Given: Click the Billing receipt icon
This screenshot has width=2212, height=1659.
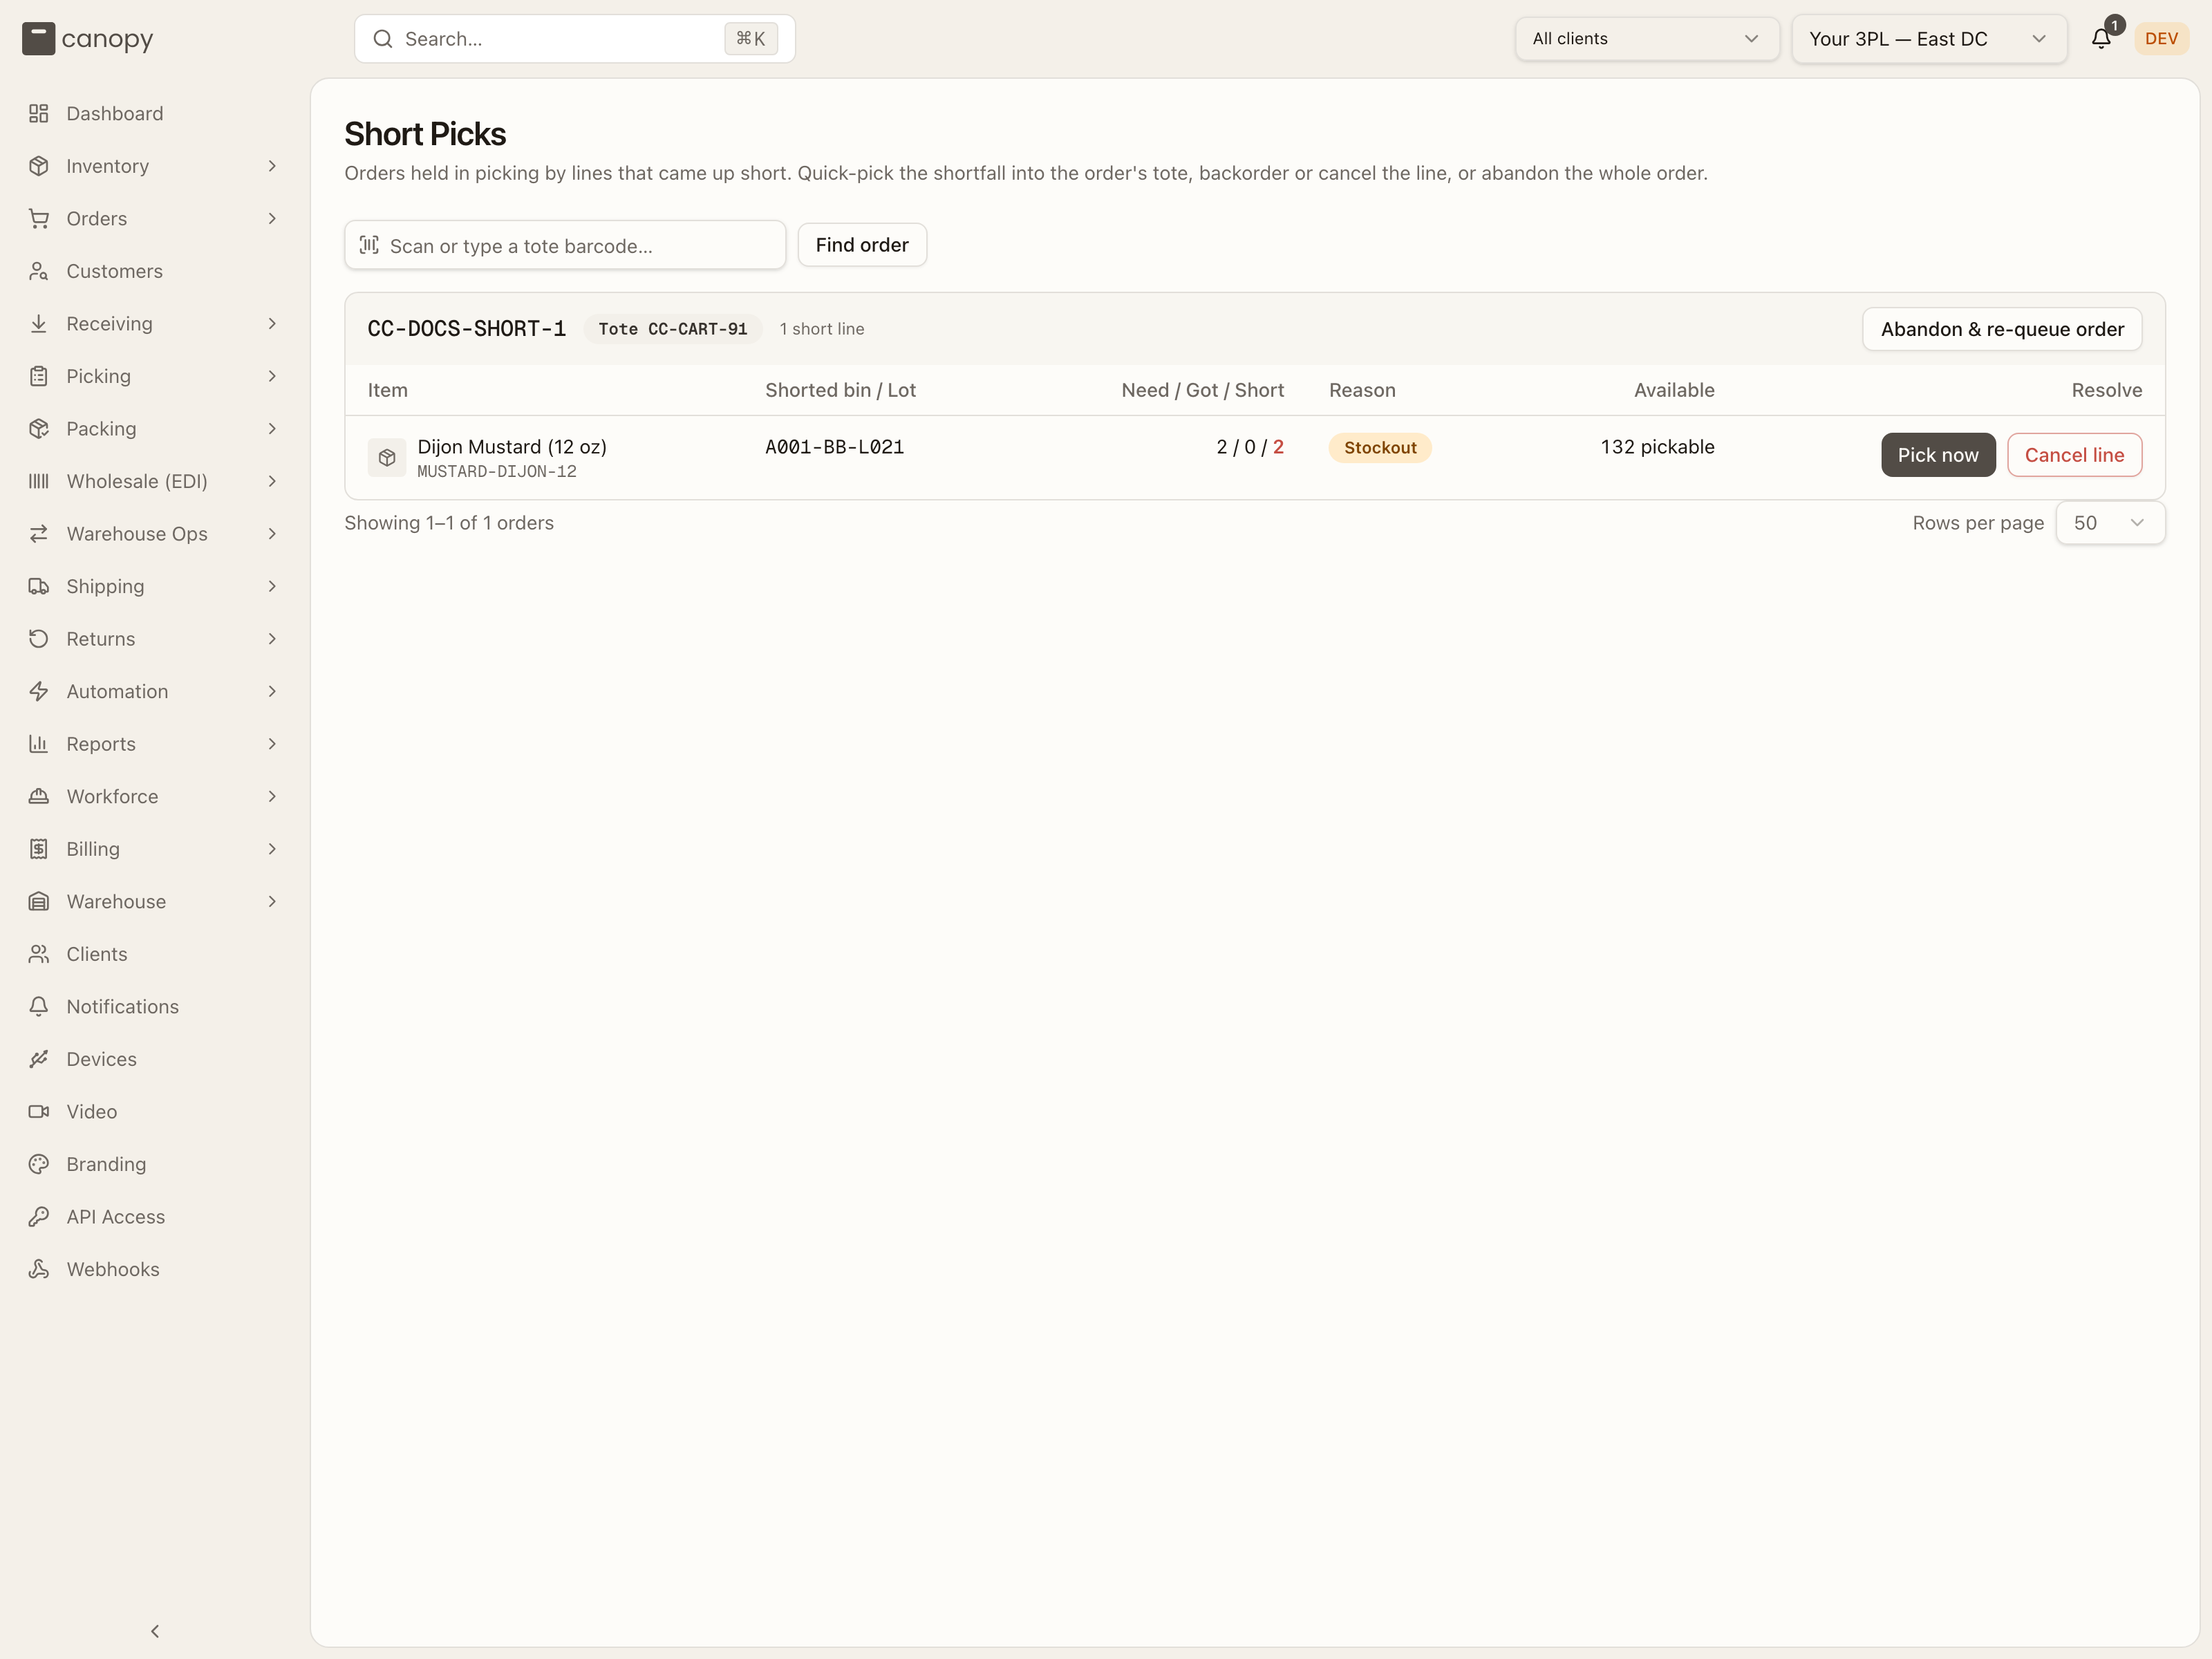Looking at the screenshot, I should point(39,849).
